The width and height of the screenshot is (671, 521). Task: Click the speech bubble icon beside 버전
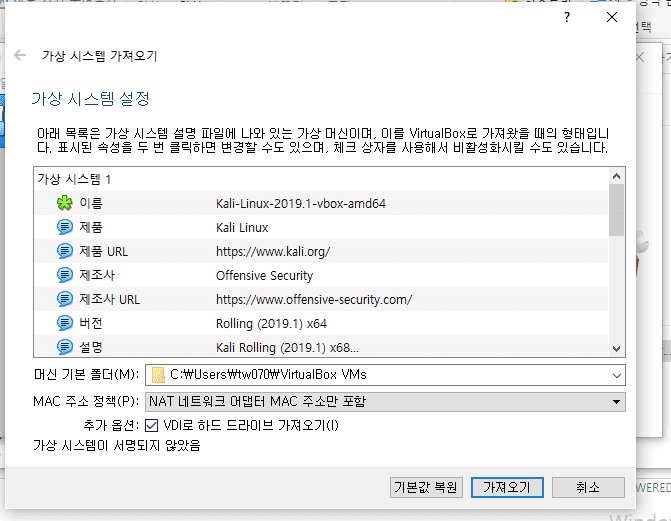point(65,323)
